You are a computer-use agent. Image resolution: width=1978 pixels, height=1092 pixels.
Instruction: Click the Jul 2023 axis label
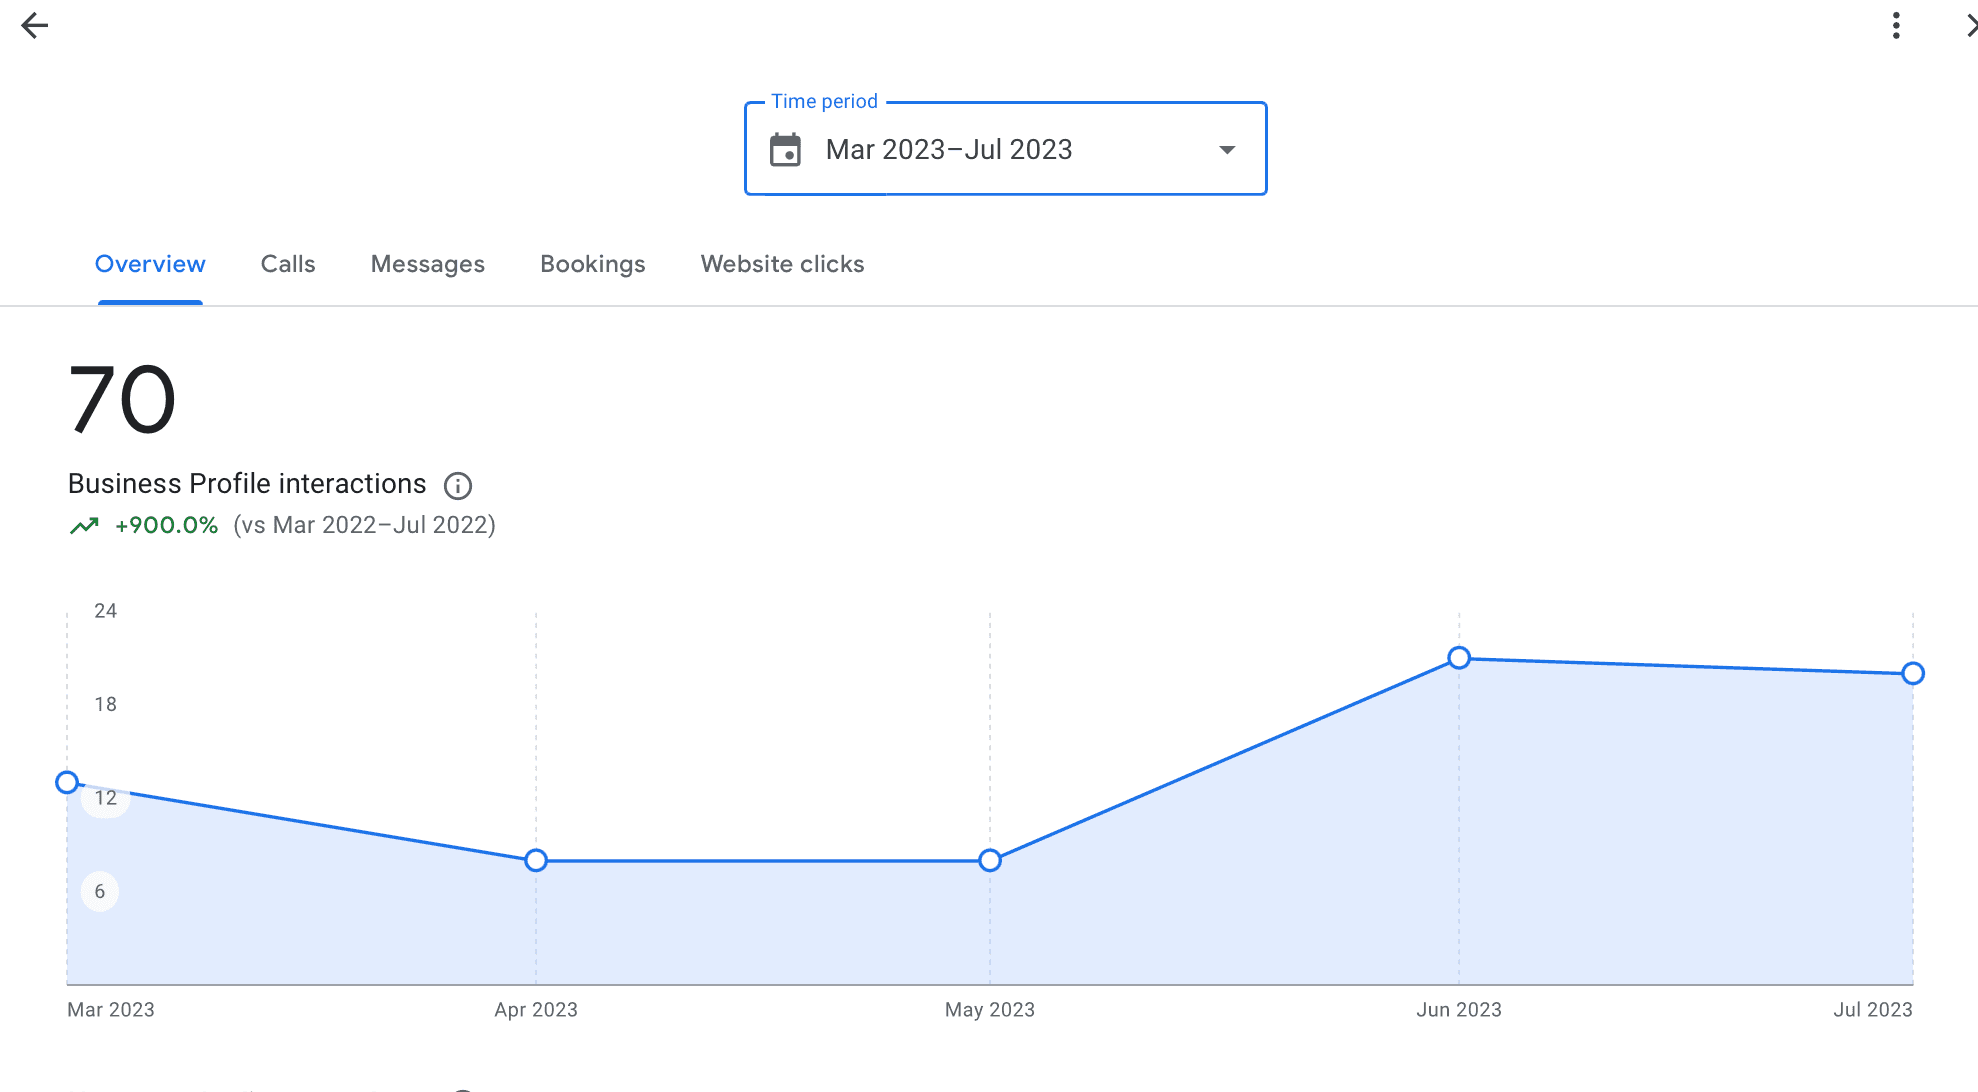[1873, 1010]
